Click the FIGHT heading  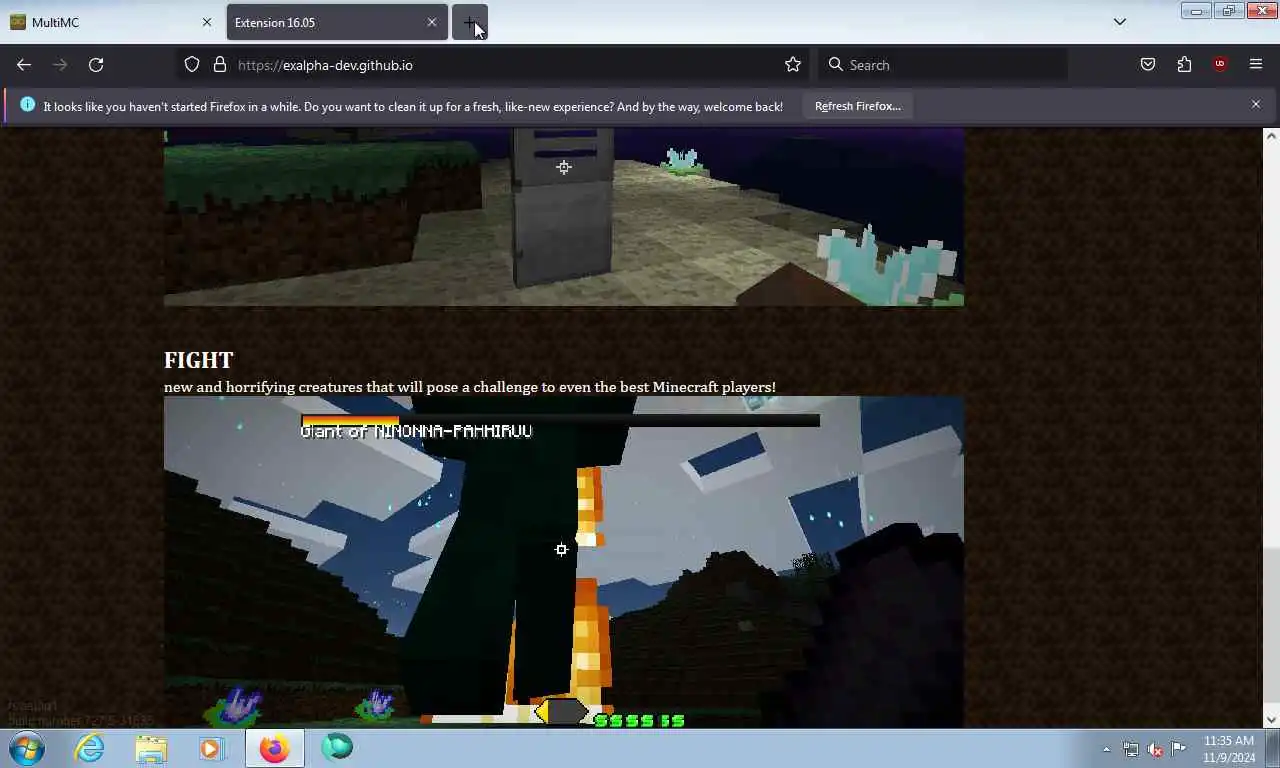(x=198, y=360)
